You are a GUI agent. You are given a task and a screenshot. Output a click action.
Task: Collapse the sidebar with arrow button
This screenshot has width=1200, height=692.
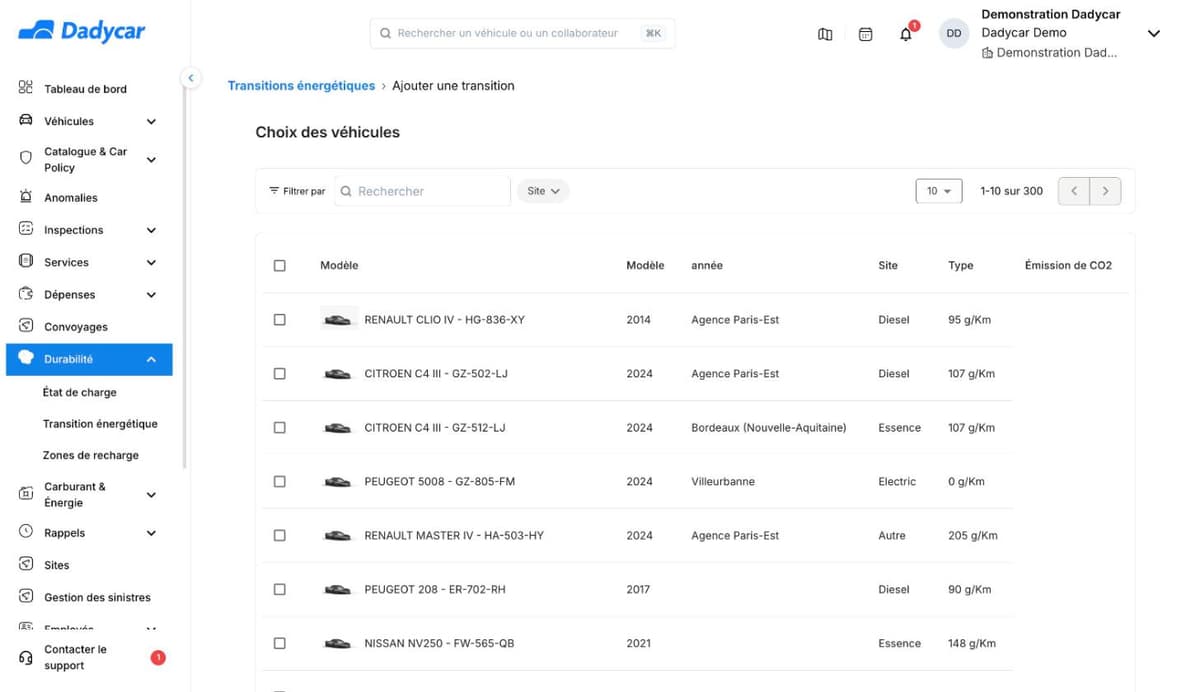(190, 78)
